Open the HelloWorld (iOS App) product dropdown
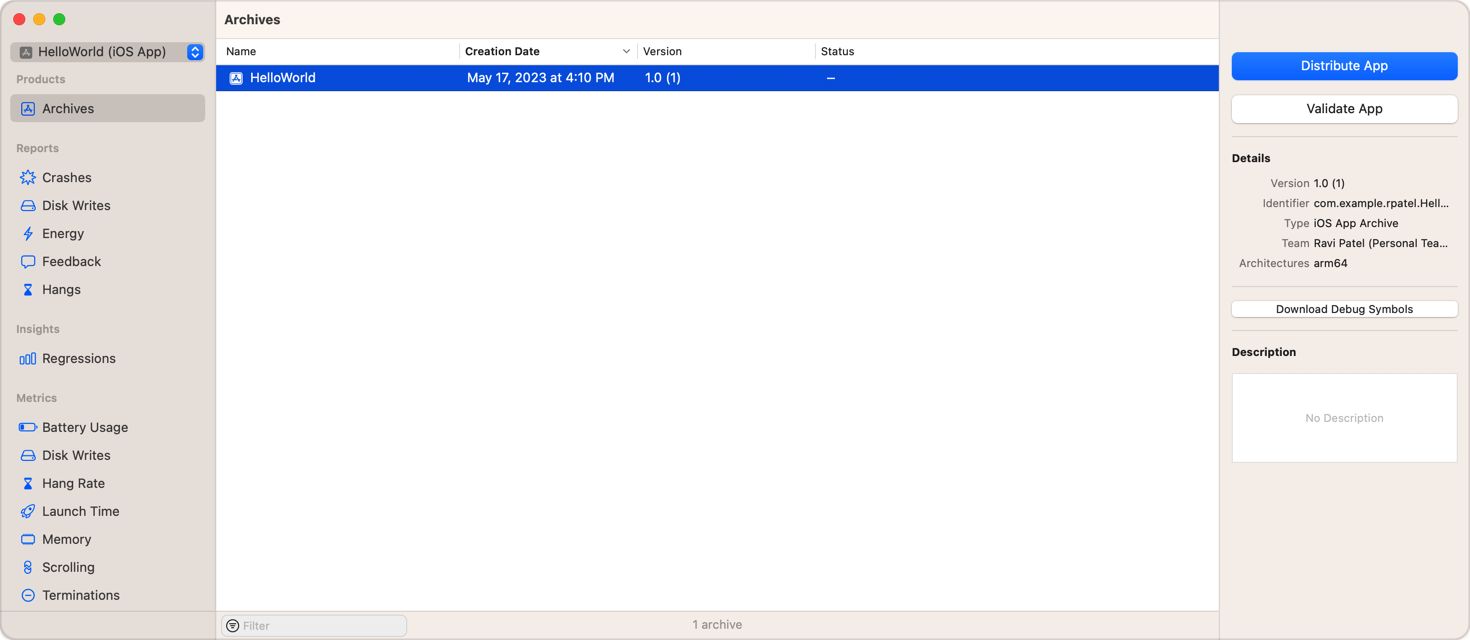The image size is (1470, 640). (x=108, y=52)
